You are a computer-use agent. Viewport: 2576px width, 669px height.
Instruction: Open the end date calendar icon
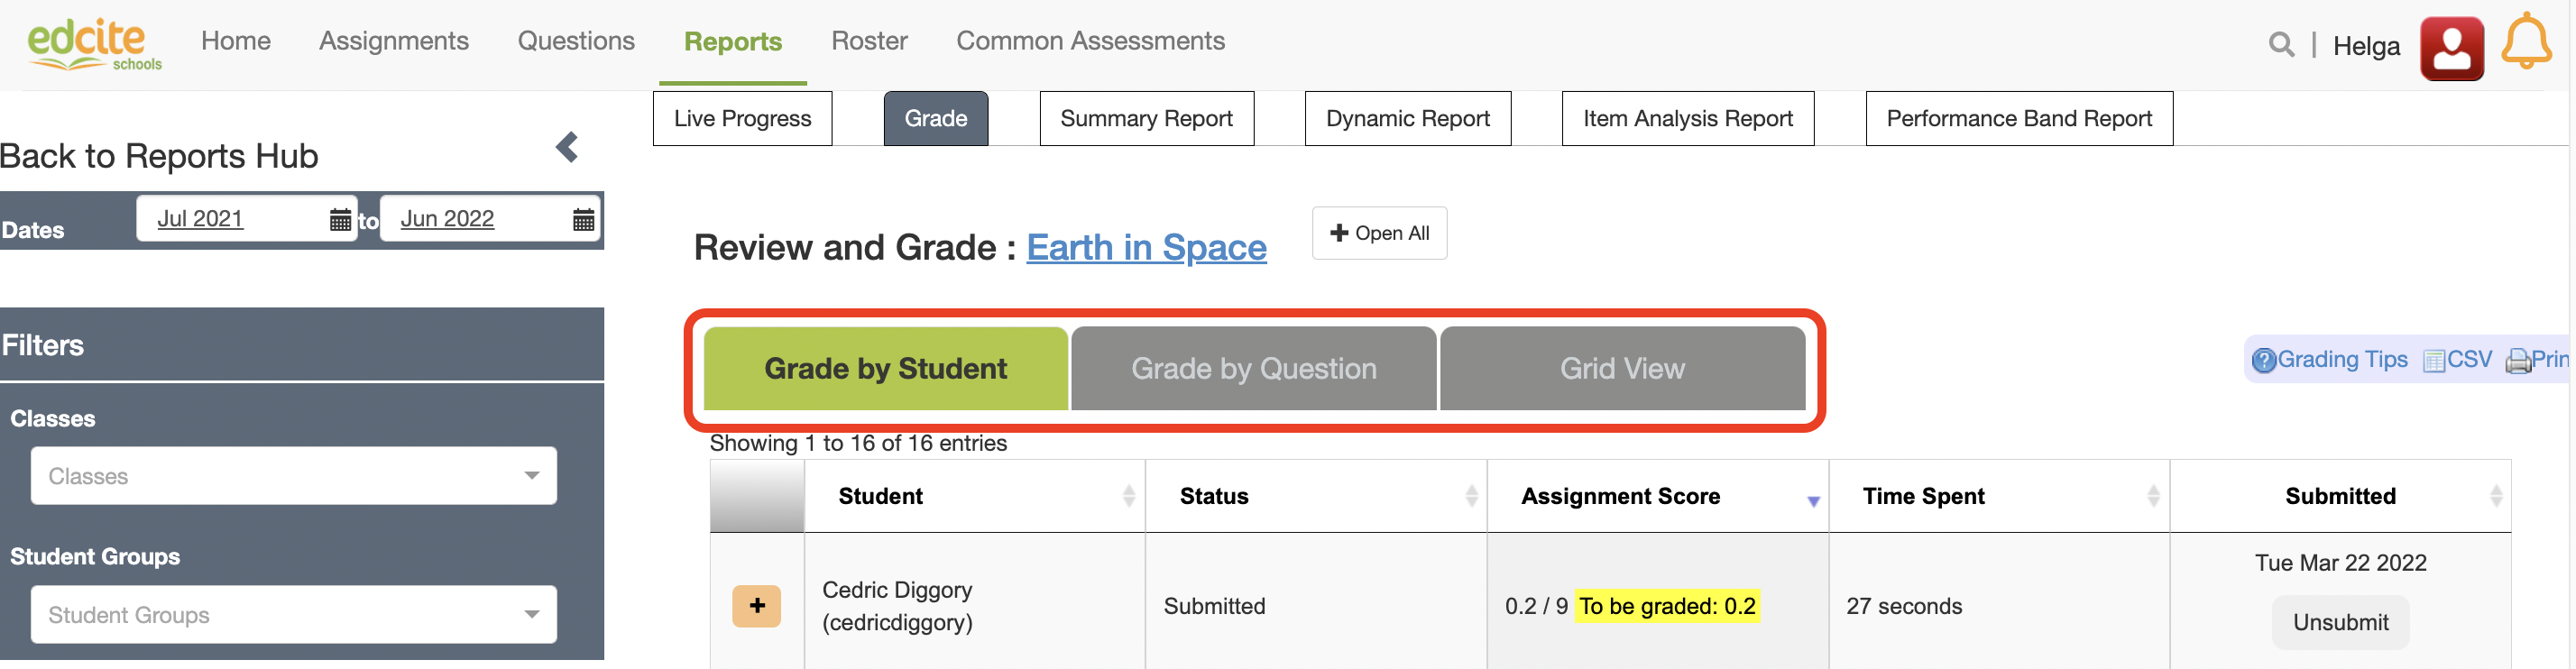click(x=584, y=220)
